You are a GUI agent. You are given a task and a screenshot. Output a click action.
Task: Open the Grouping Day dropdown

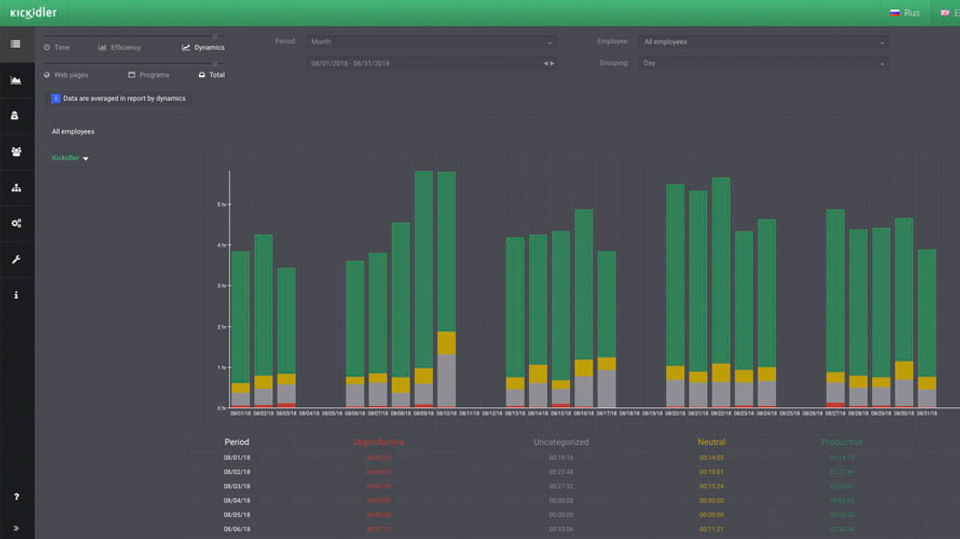click(763, 63)
